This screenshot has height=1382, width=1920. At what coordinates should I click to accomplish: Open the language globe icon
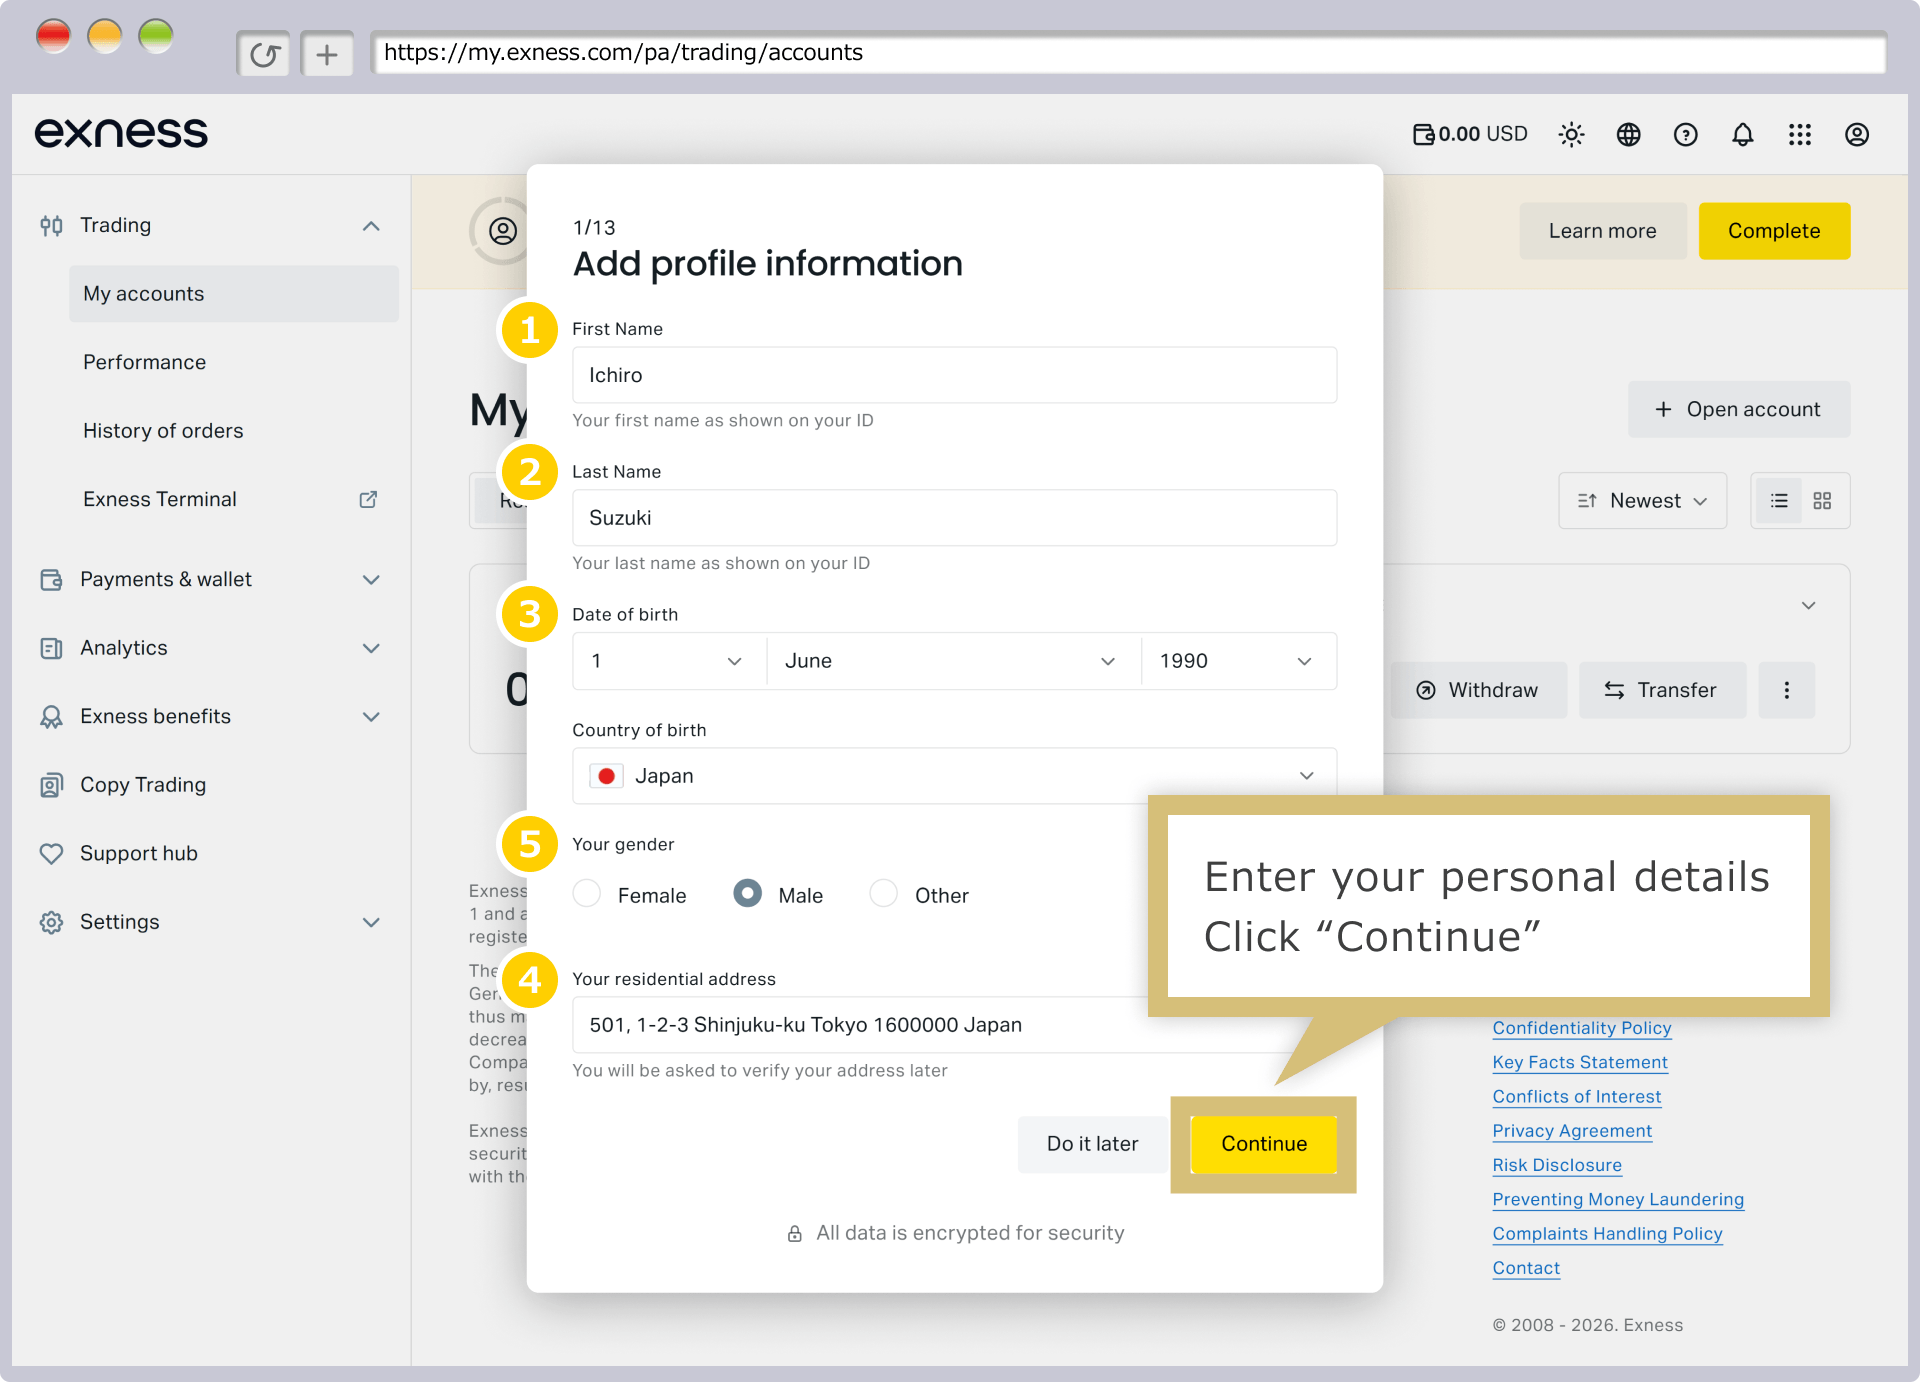click(x=1628, y=134)
